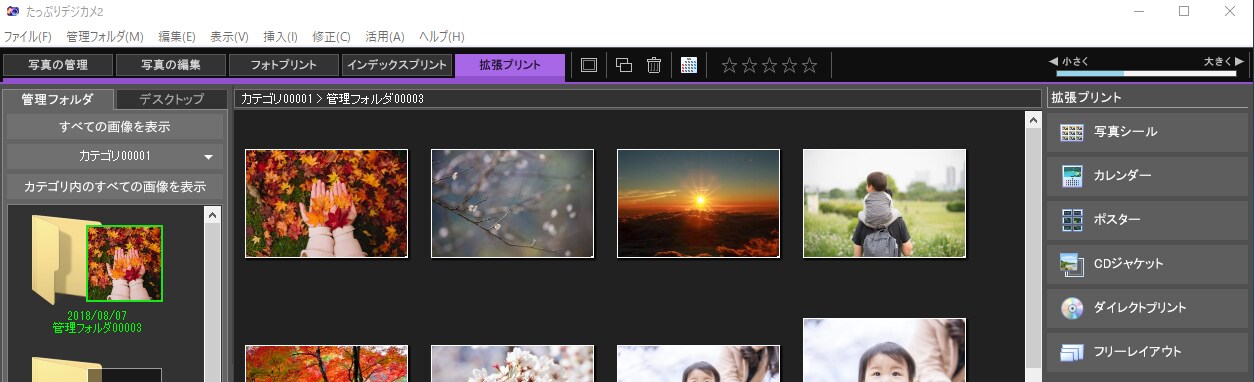Set rating to four stars

click(x=789, y=65)
